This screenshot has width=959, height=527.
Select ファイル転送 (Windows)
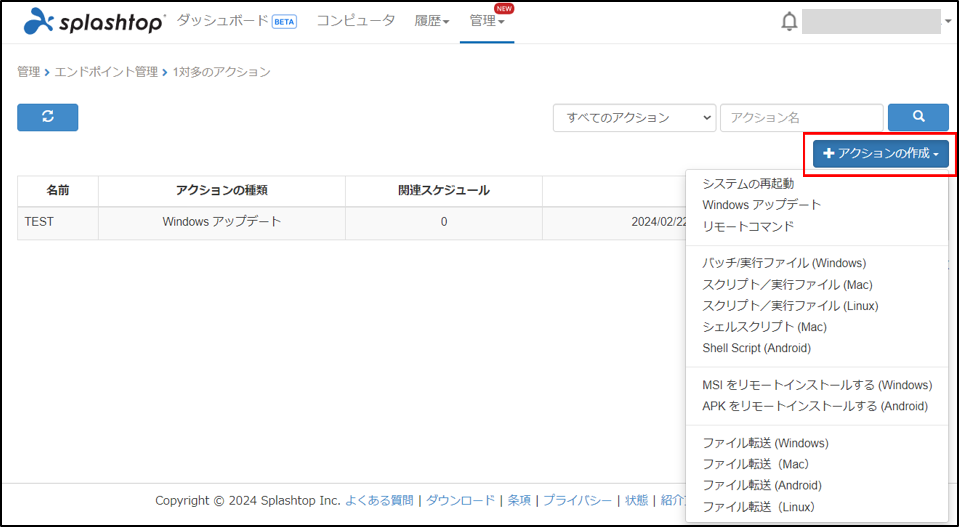[765, 443]
